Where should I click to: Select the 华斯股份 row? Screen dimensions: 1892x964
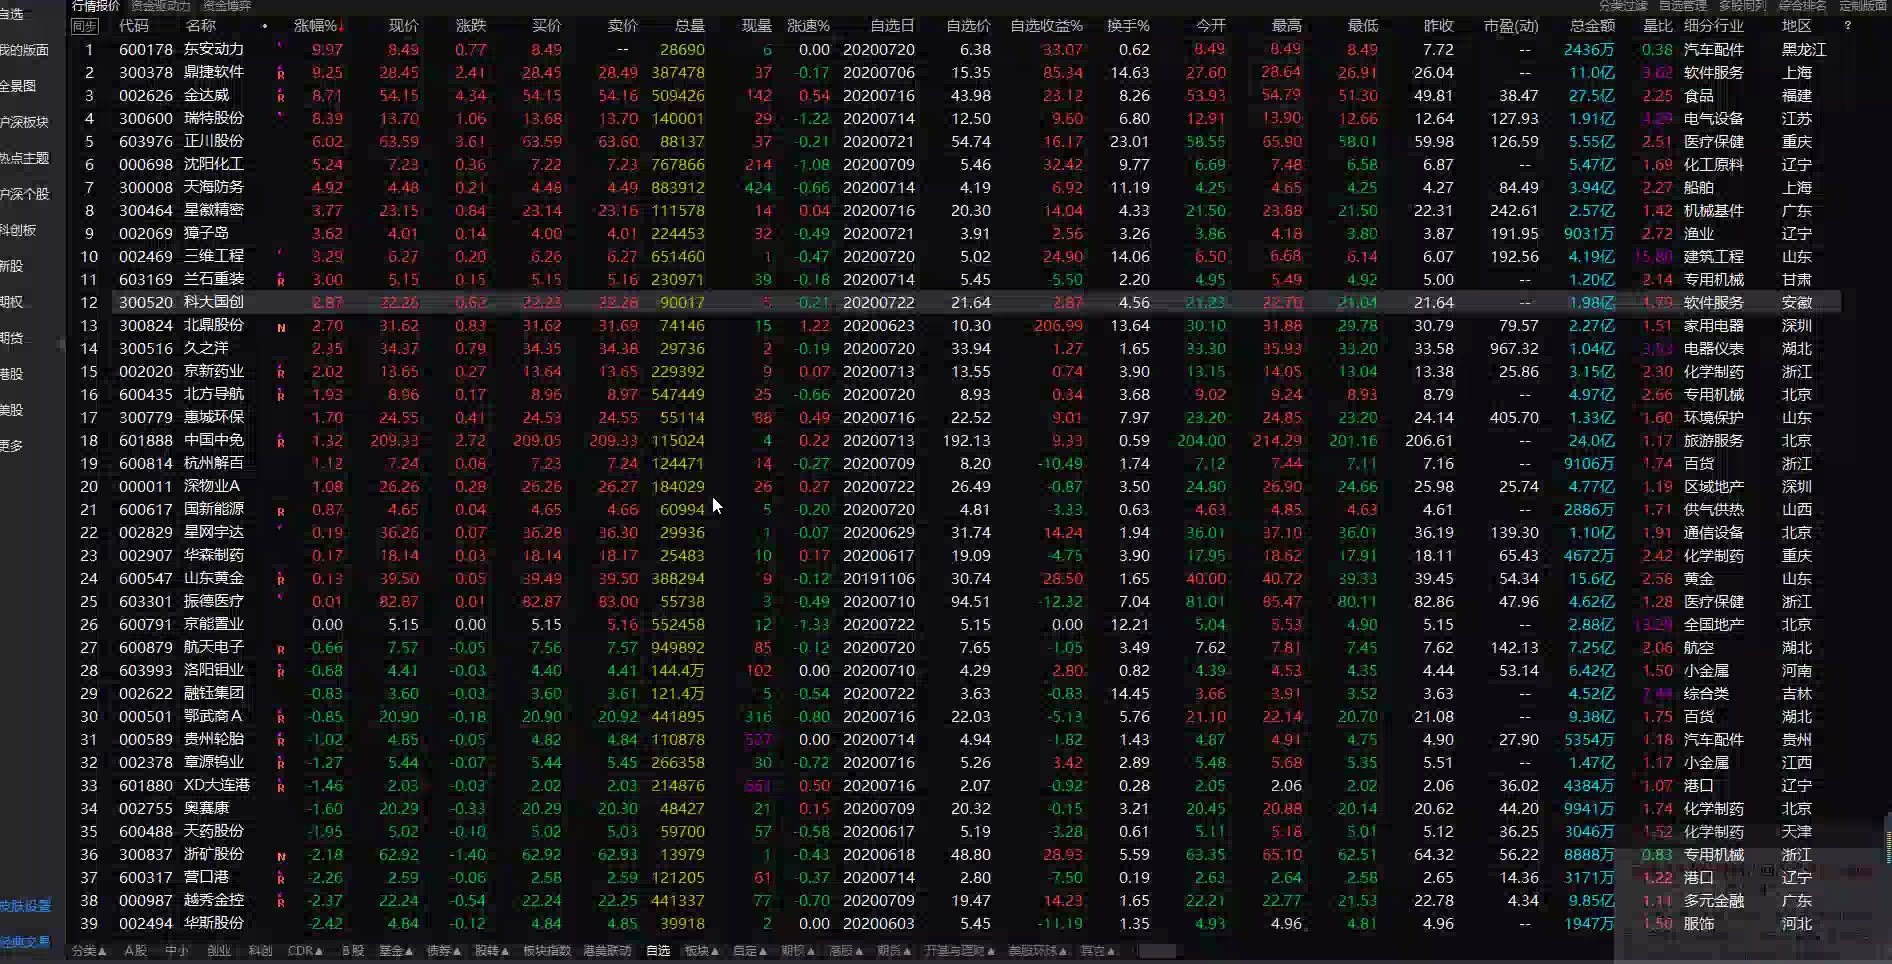pos(955,923)
